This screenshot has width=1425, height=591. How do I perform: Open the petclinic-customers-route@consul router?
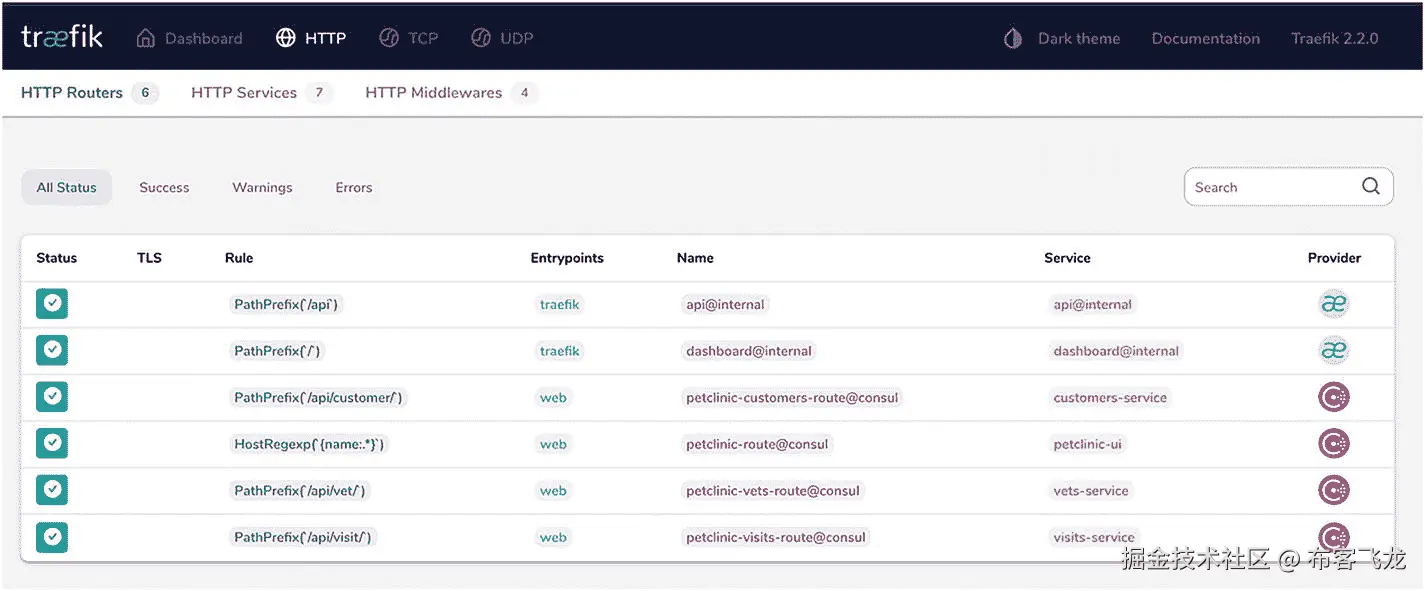click(x=792, y=397)
